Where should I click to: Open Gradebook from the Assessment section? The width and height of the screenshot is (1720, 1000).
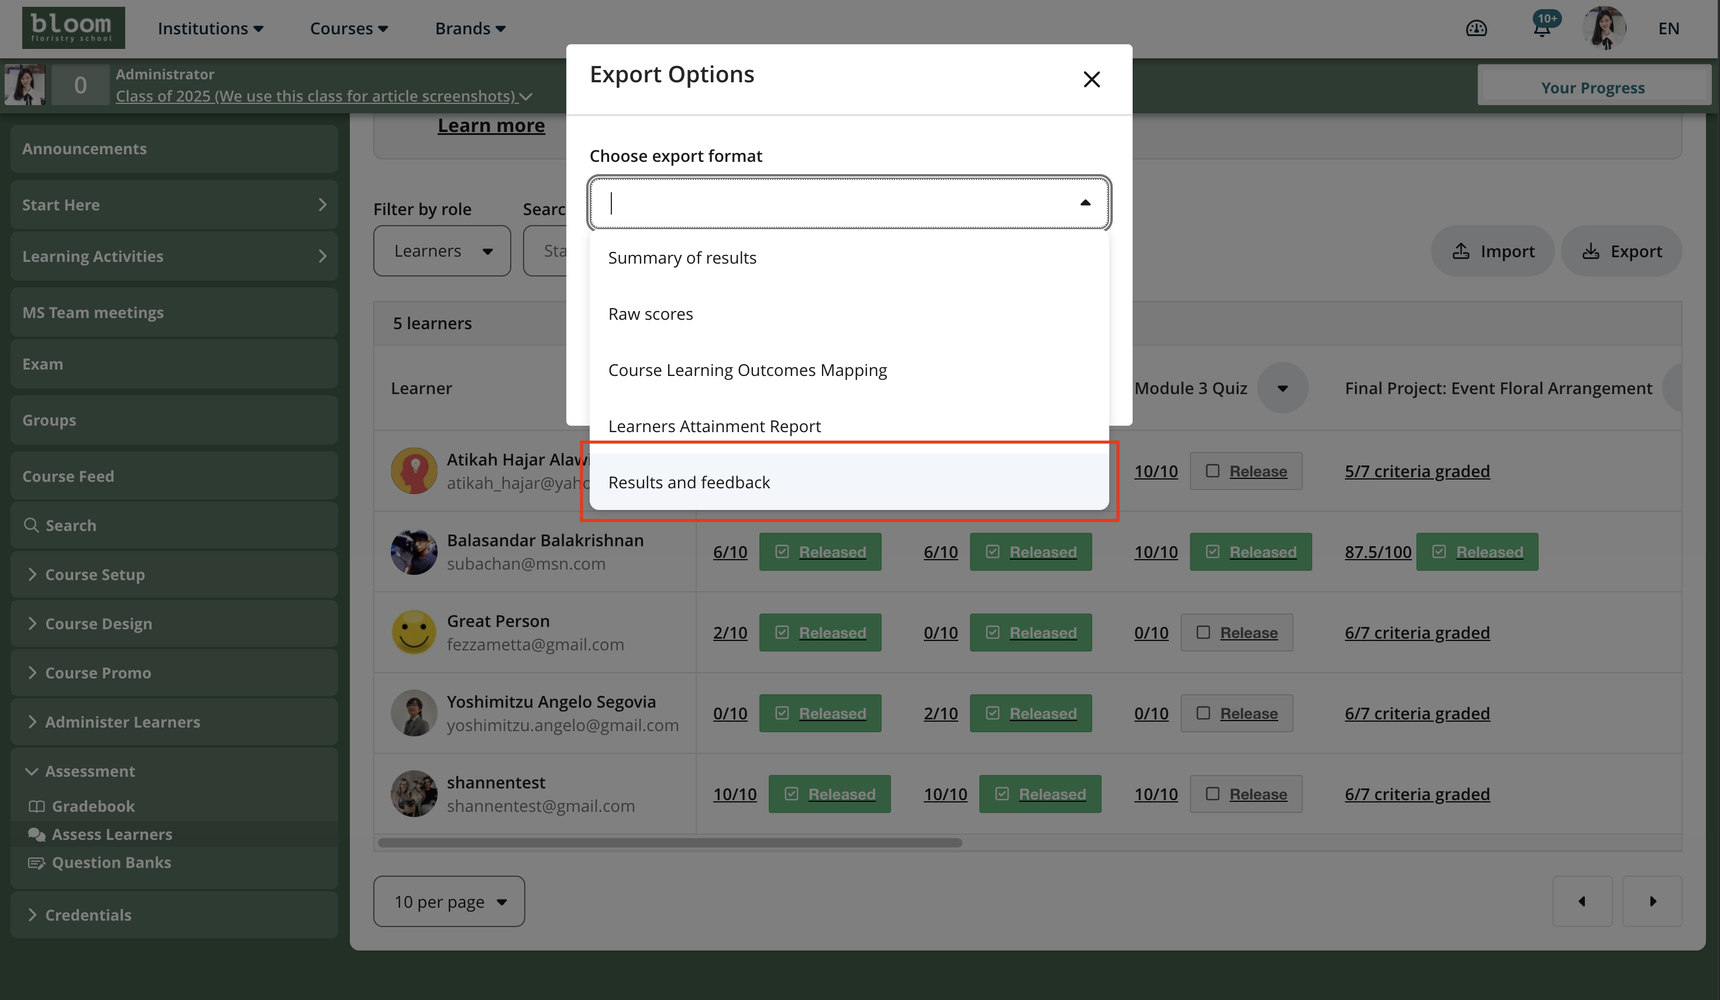pos(93,806)
